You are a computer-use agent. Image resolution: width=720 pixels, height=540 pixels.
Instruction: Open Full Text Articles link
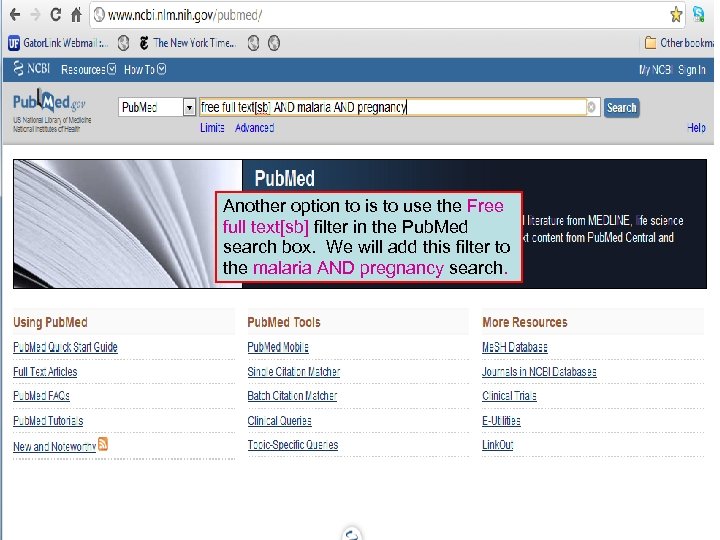[x=45, y=371]
